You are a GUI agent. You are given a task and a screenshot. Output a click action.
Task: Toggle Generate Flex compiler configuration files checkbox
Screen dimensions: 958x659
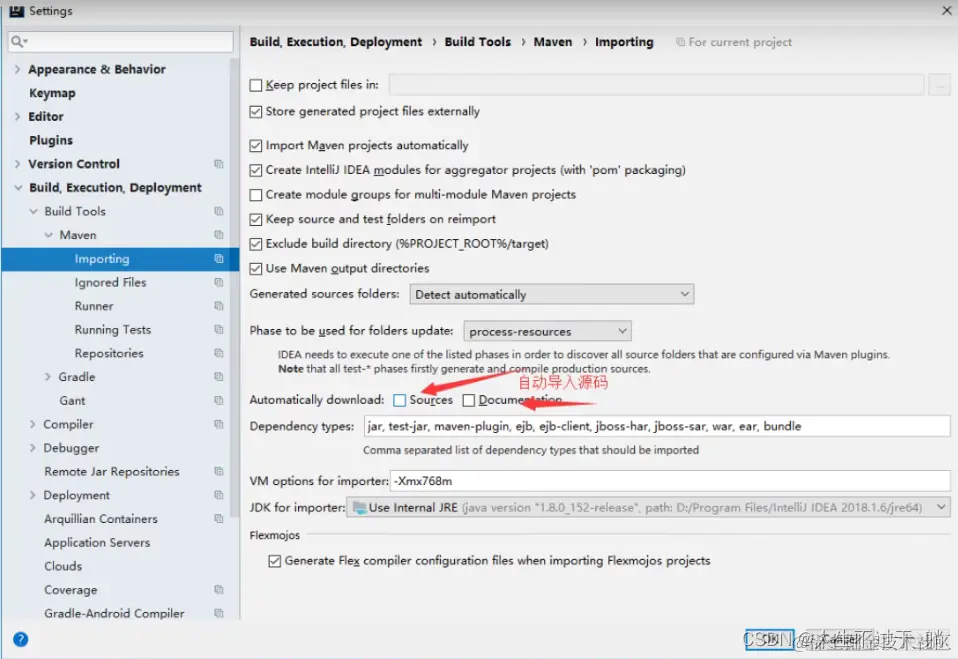(x=275, y=561)
